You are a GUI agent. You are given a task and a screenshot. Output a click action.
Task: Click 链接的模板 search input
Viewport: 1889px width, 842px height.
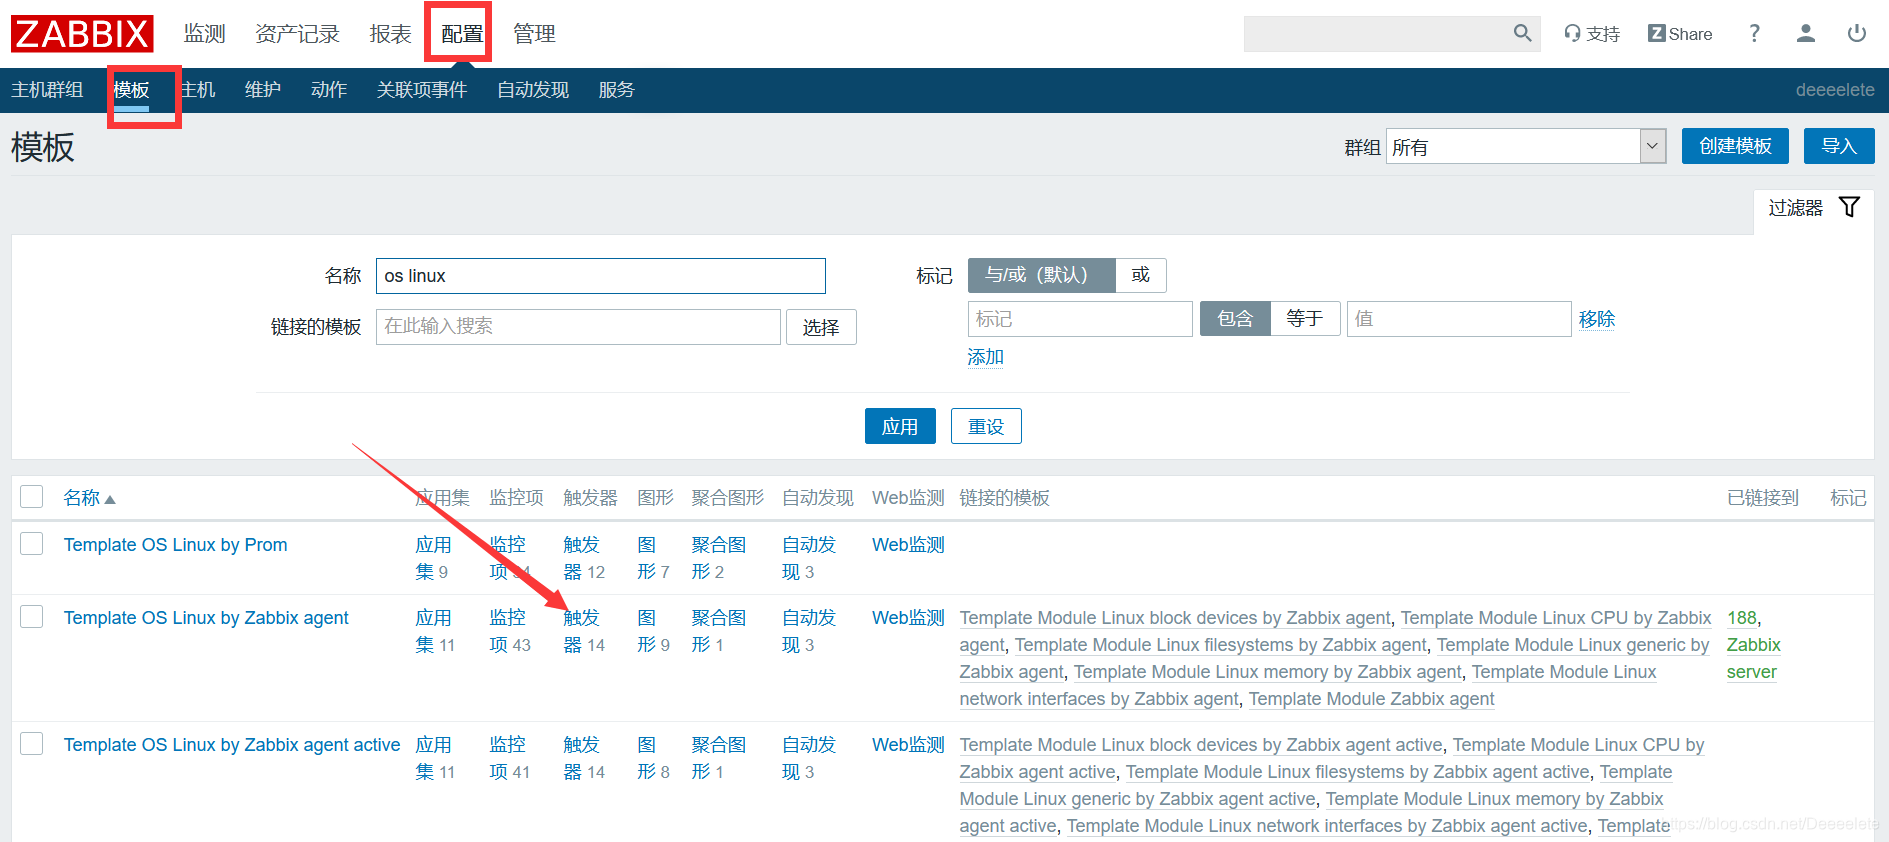coord(578,327)
